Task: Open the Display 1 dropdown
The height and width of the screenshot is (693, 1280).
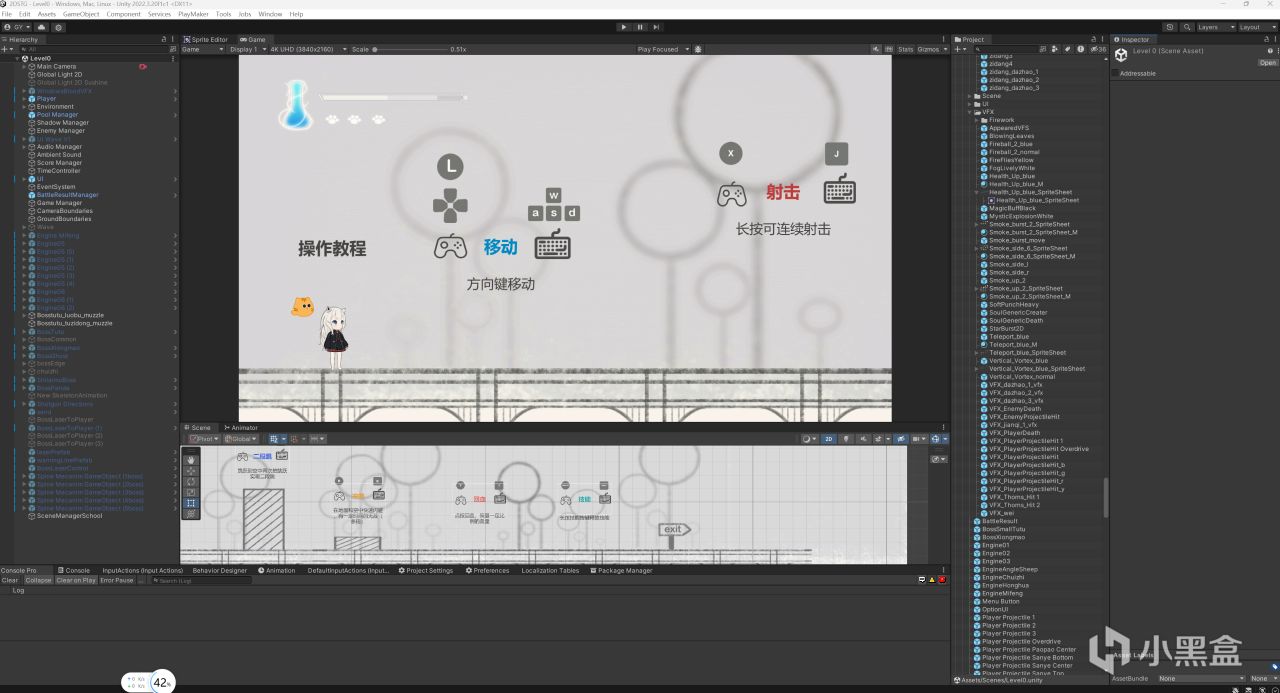Action: [246, 49]
